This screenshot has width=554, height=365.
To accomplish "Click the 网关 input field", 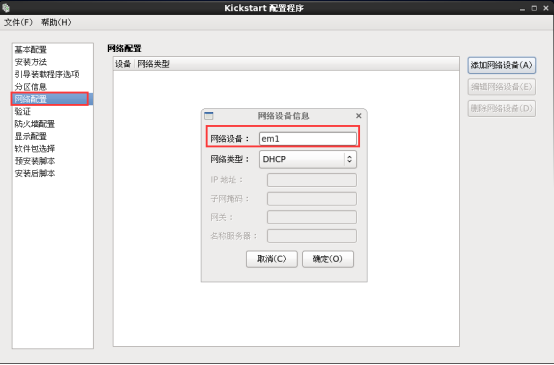I will click(312, 217).
